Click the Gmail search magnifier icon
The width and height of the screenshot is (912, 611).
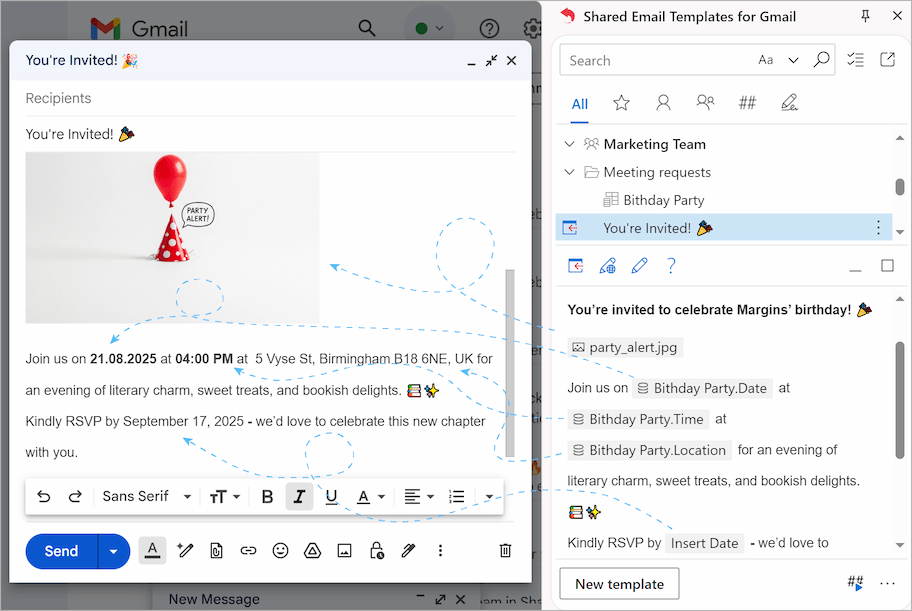366,27
